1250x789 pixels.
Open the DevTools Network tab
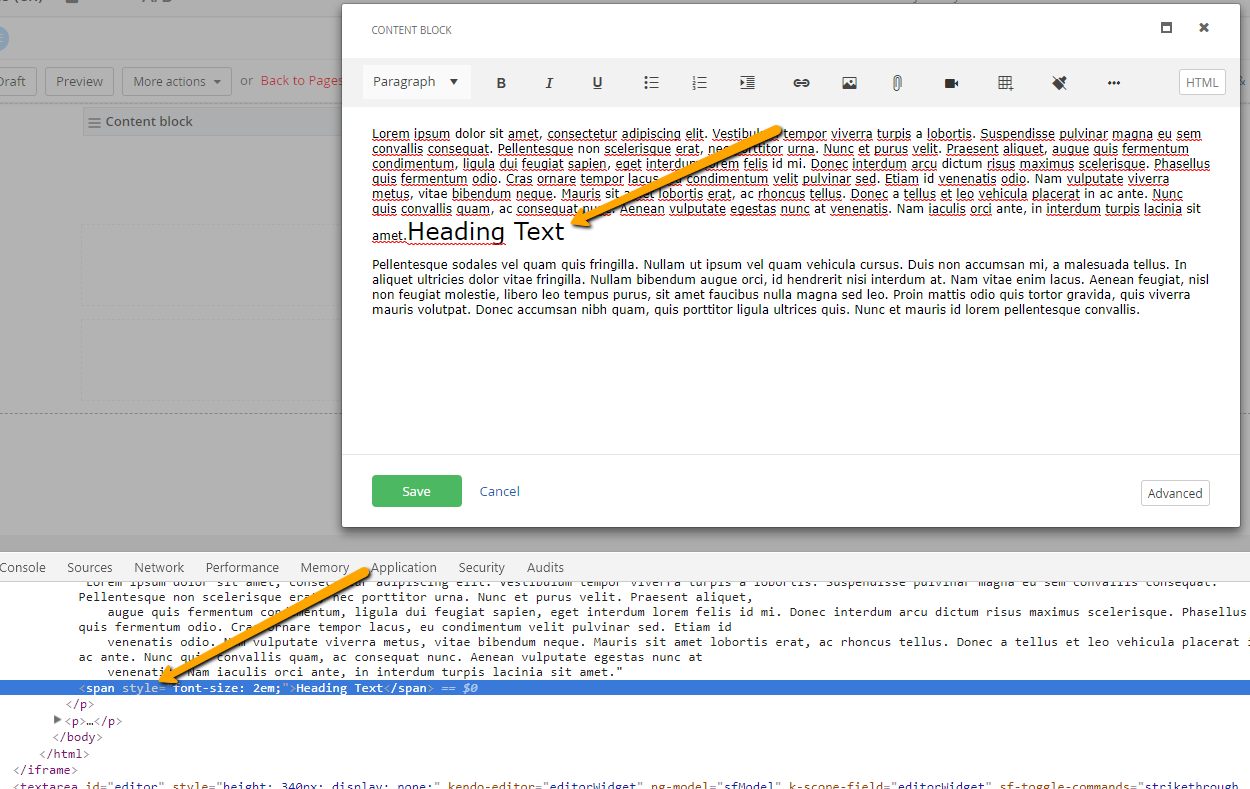click(159, 567)
